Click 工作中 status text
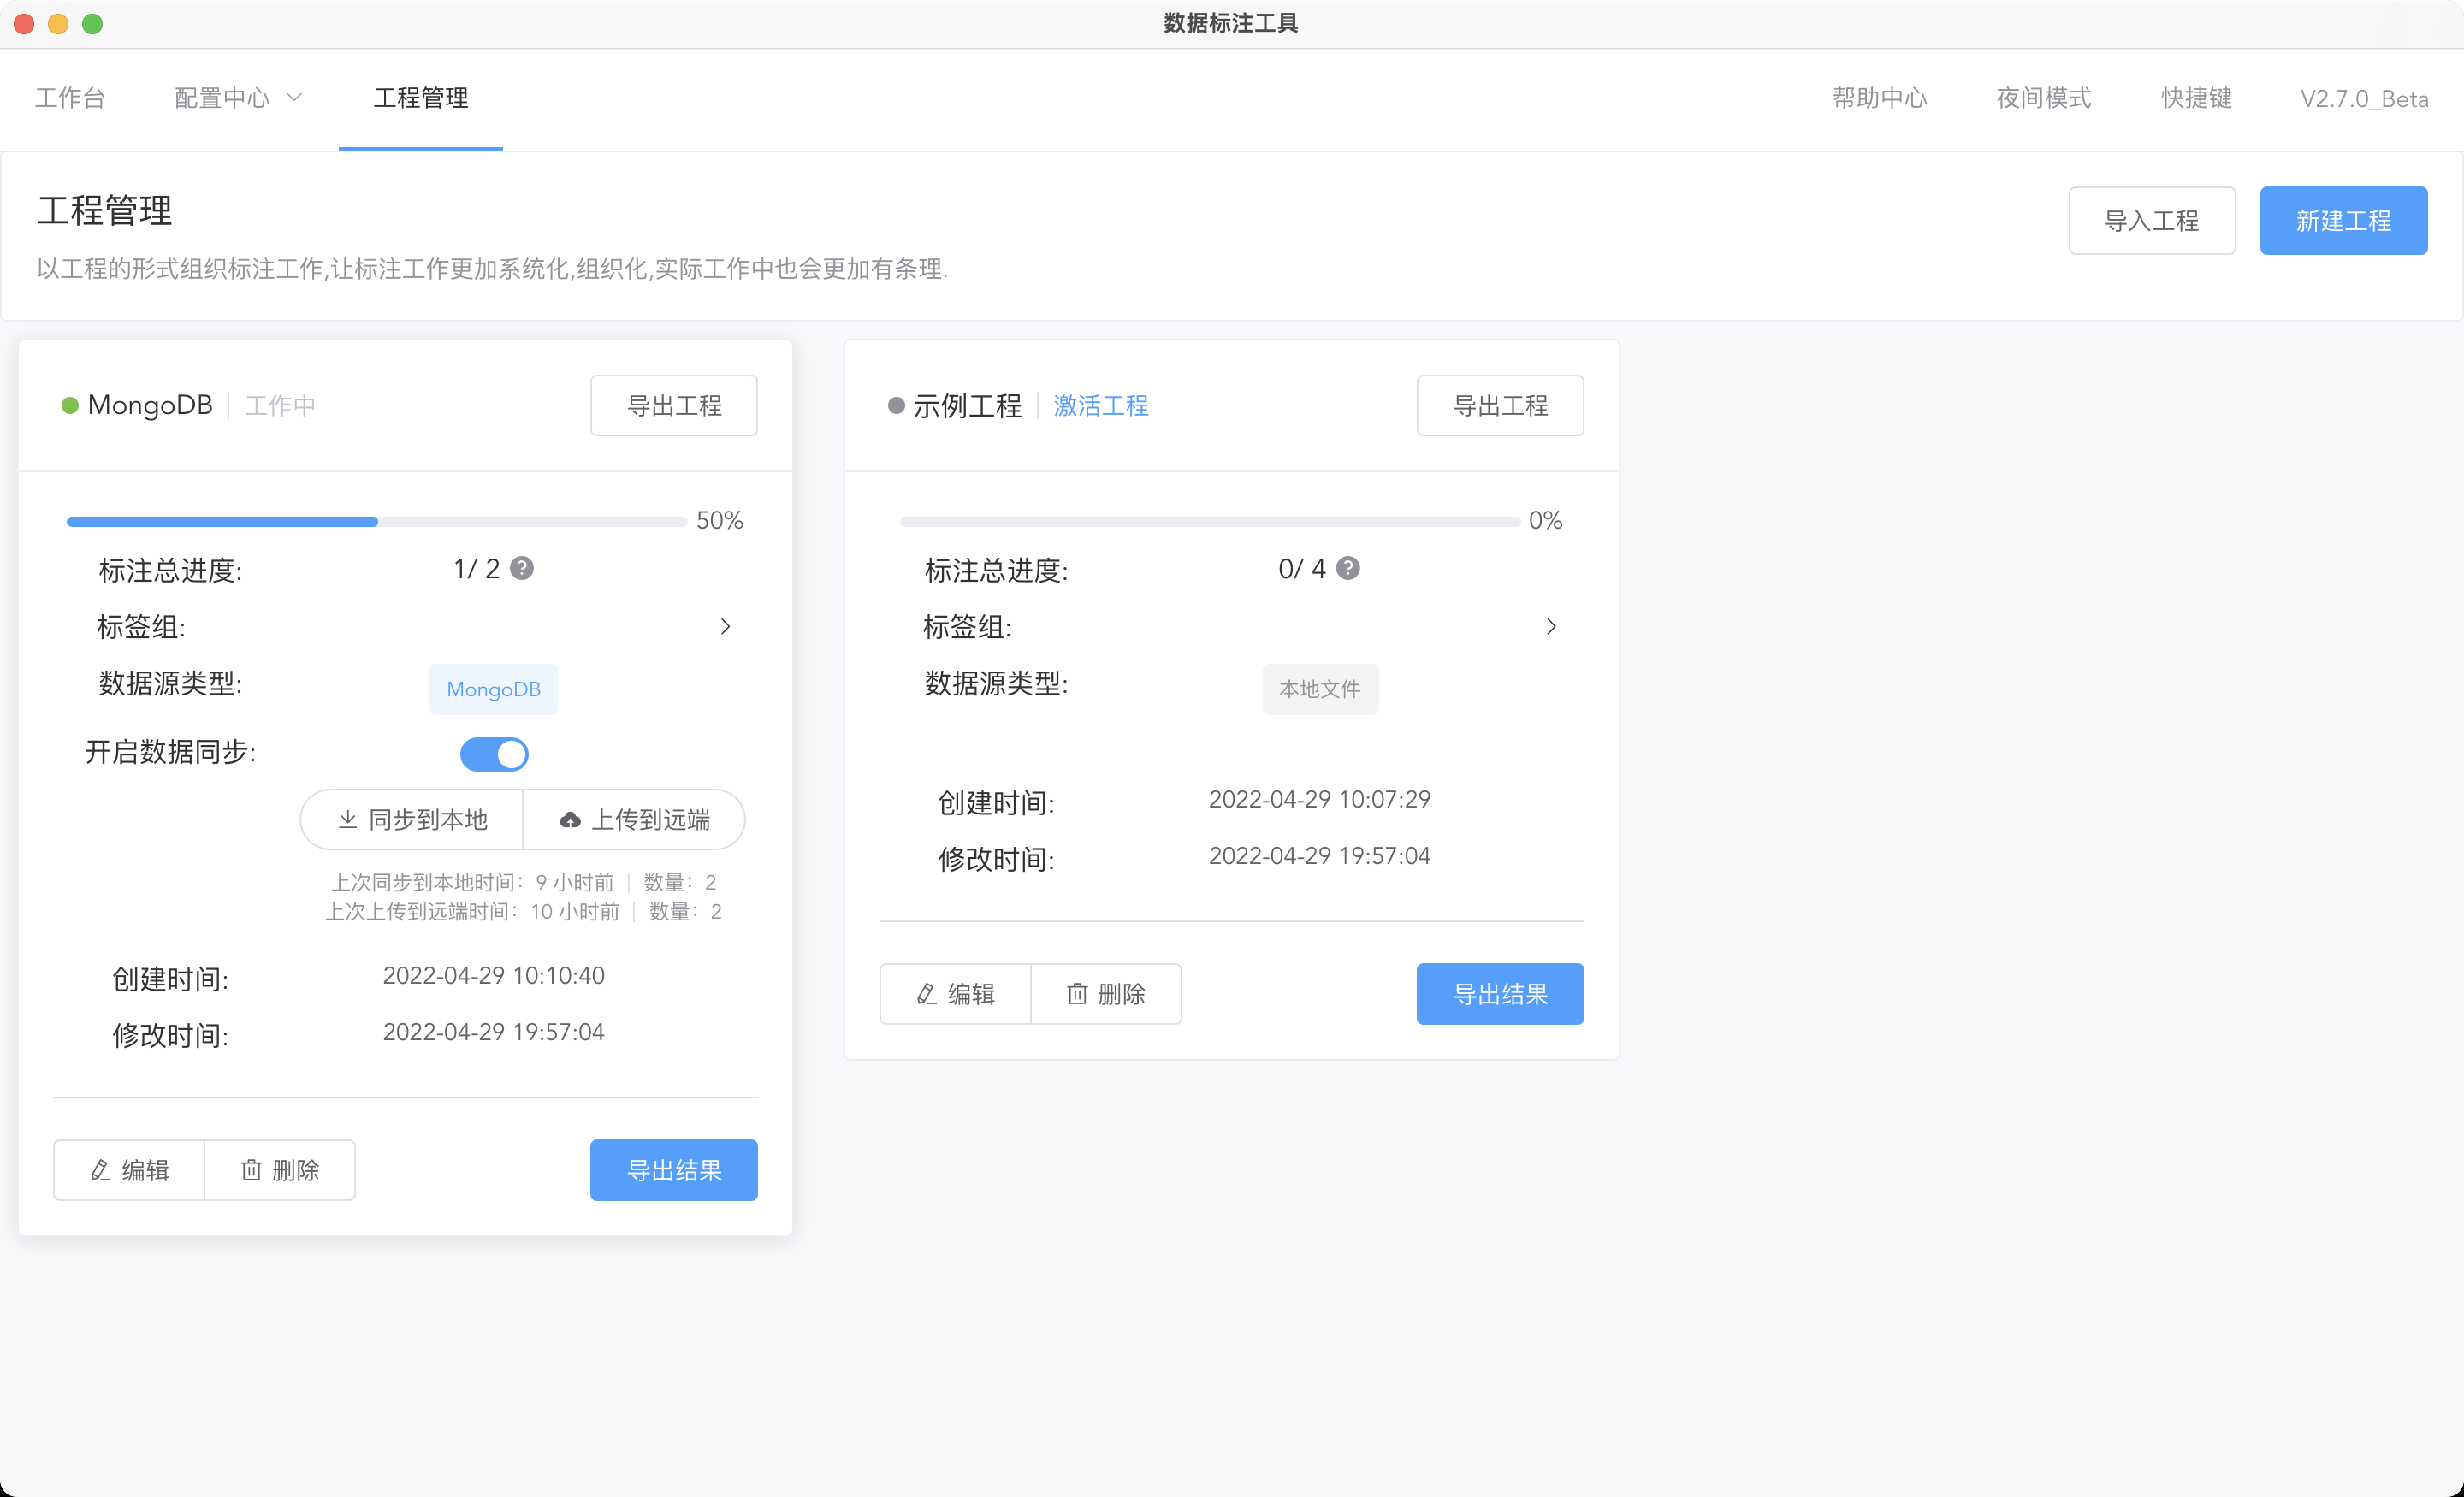Viewport: 2464px width, 1497px height. 281,405
